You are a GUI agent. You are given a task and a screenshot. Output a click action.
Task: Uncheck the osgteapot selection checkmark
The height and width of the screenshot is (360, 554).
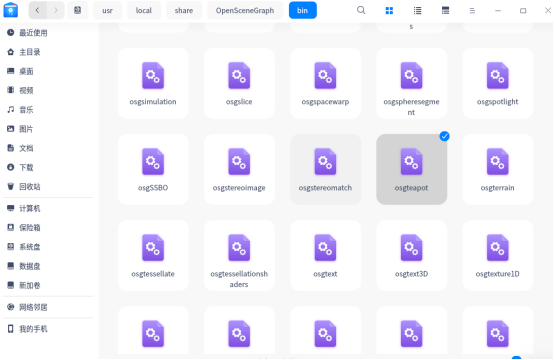pyautogui.click(x=444, y=136)
